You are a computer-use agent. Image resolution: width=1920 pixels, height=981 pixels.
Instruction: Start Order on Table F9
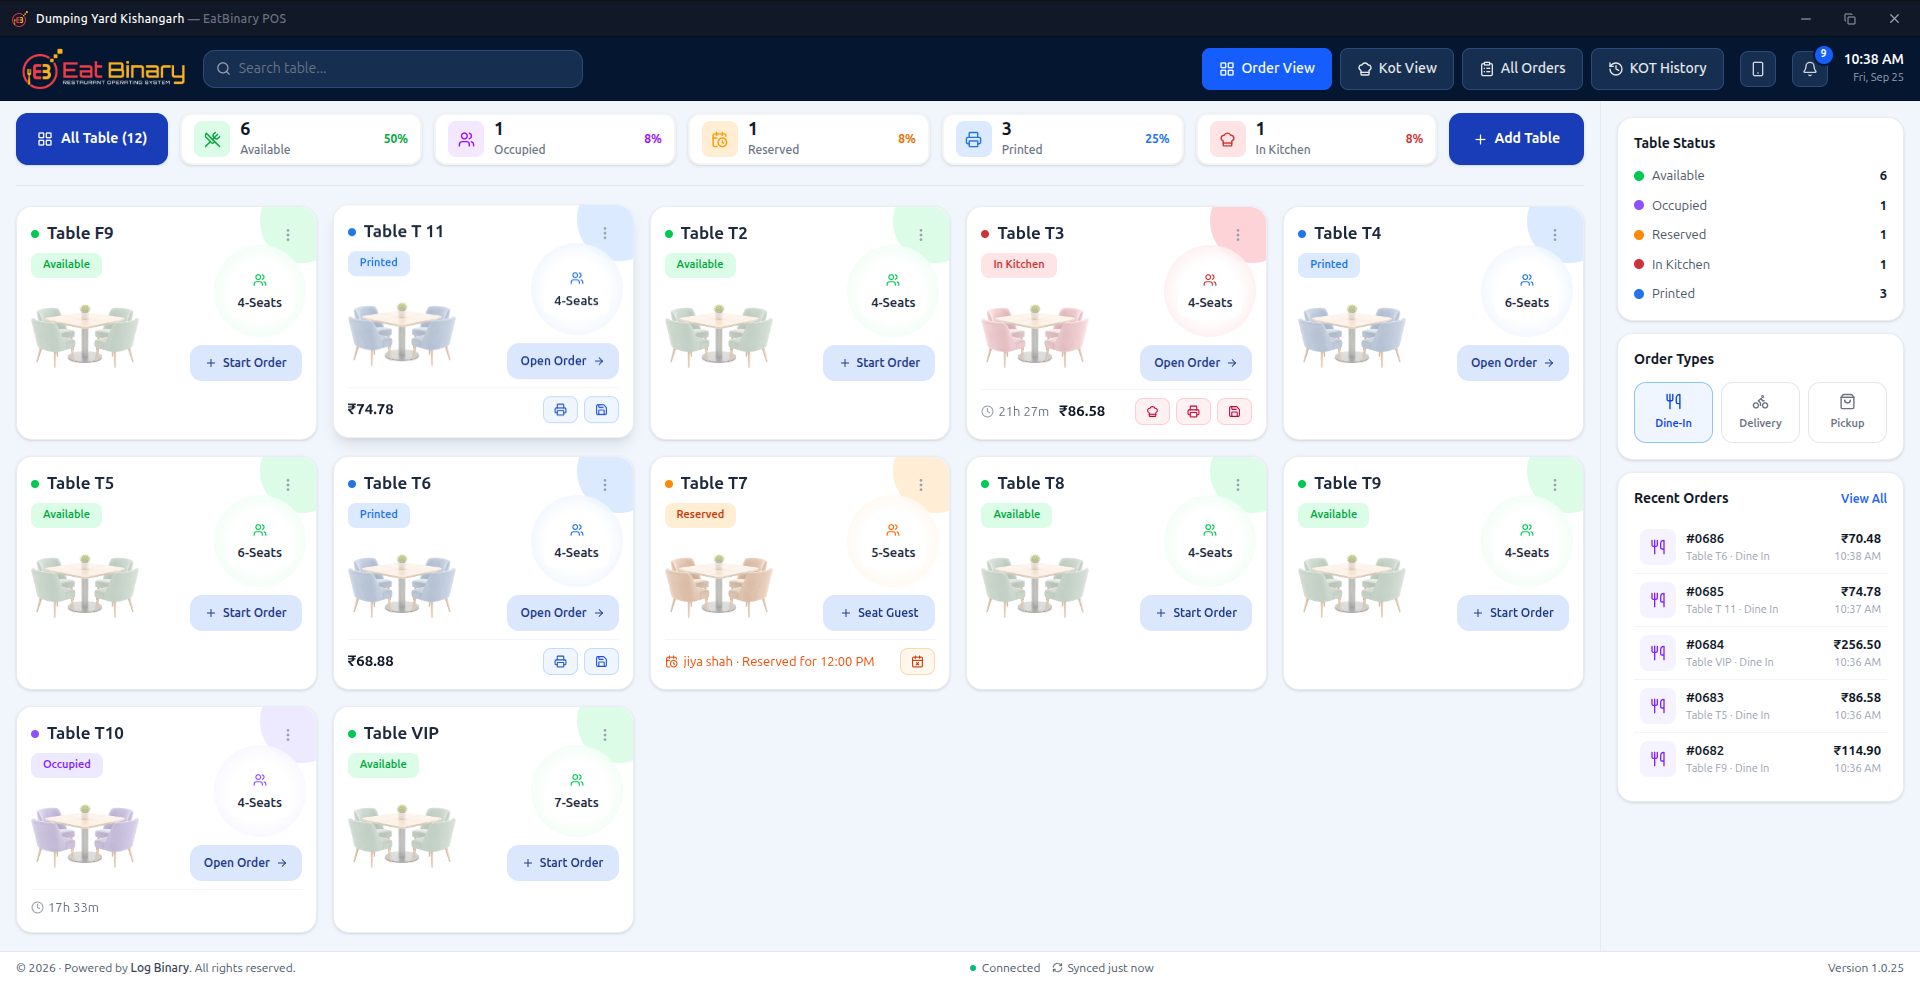point(246,363)
